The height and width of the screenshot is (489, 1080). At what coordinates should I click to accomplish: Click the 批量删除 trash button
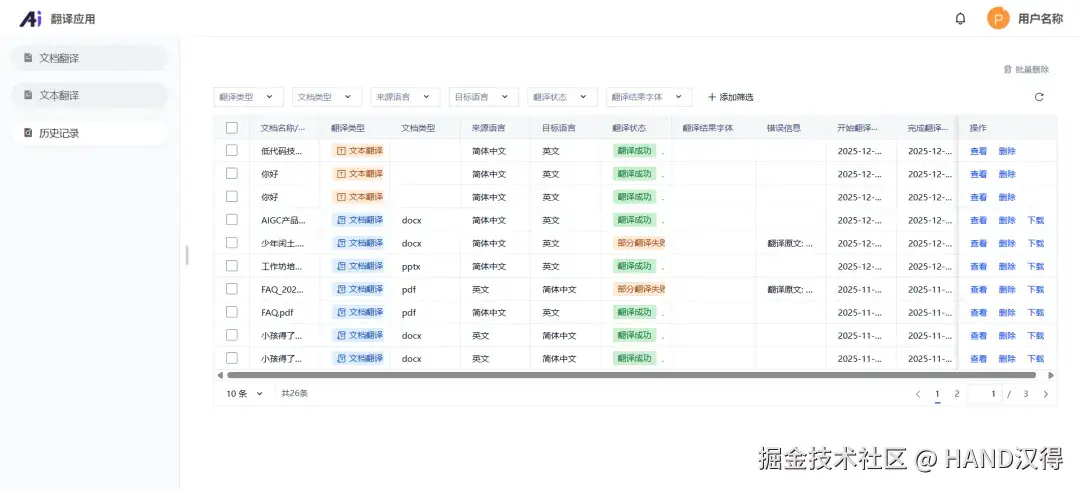click(x=1026, y=70)
